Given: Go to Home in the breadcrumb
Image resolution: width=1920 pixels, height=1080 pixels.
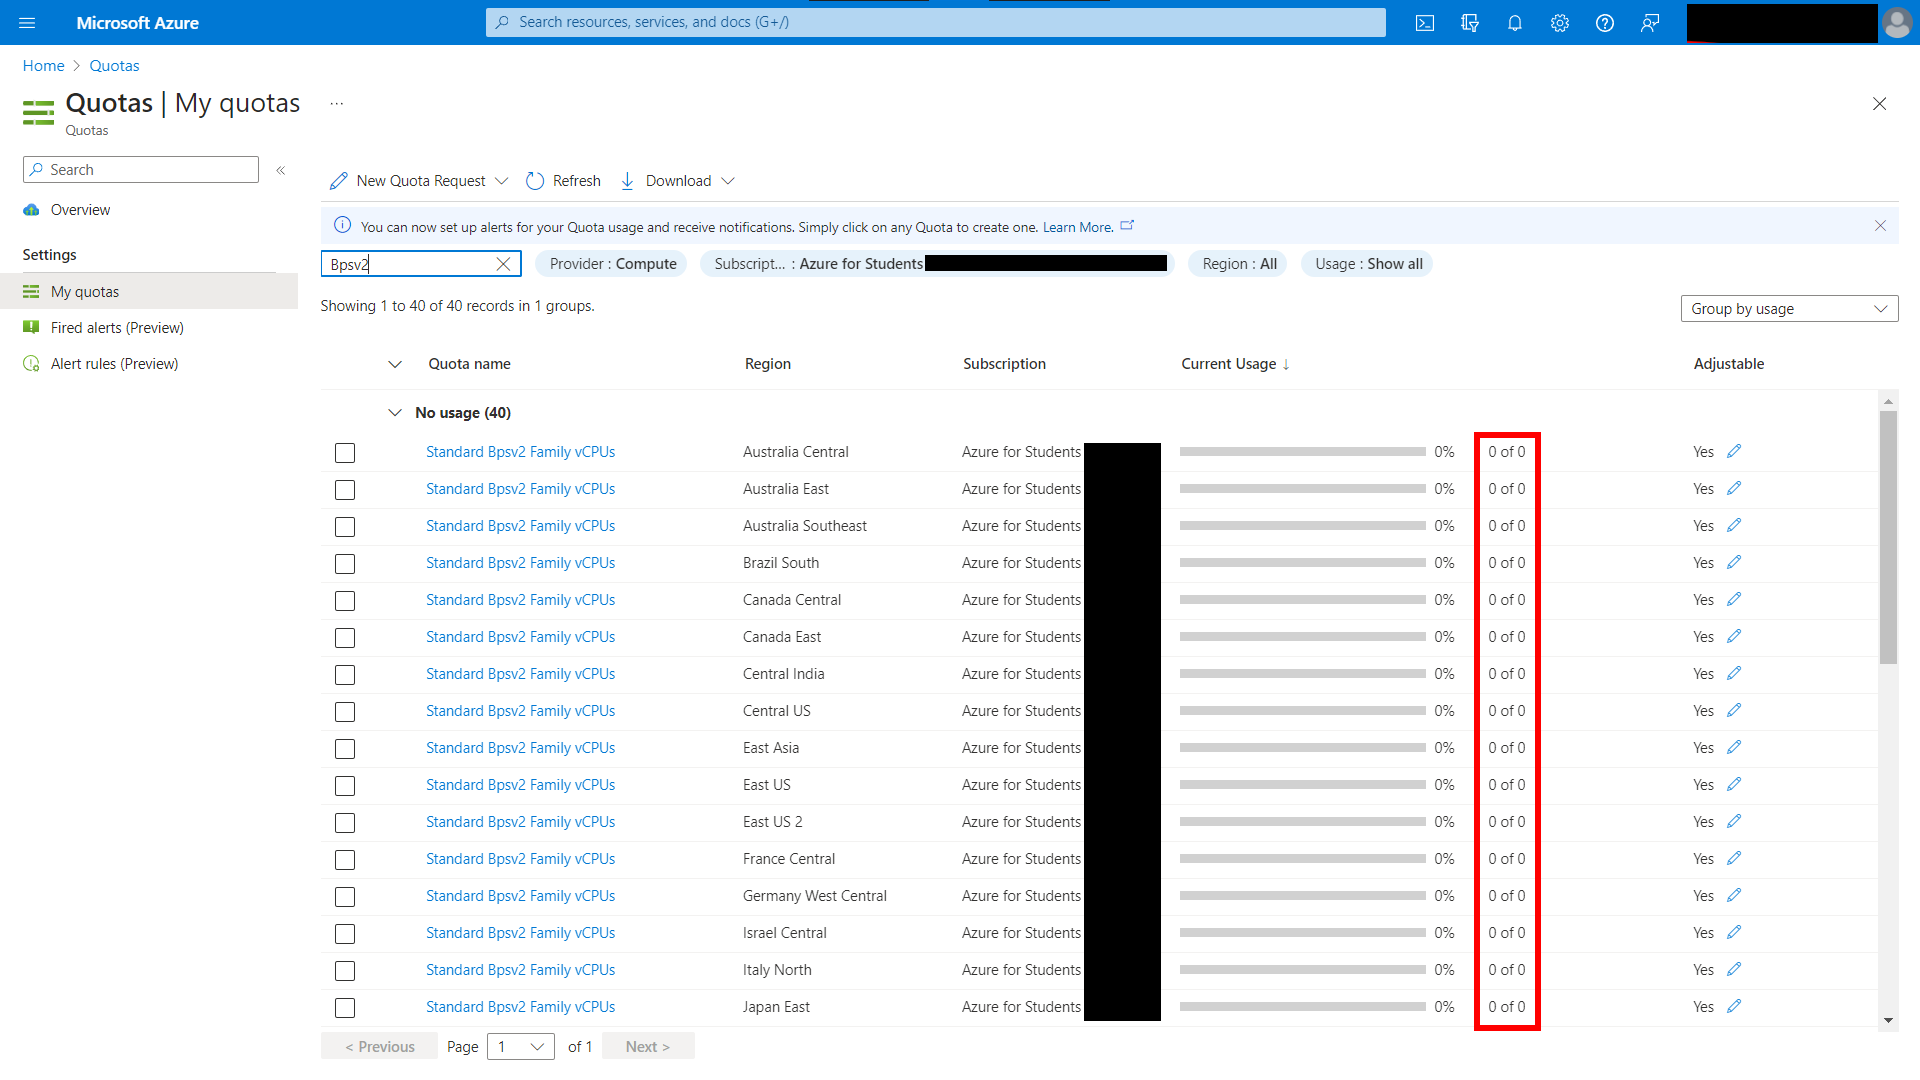Looking at the screenshot, I should [43, 66].
